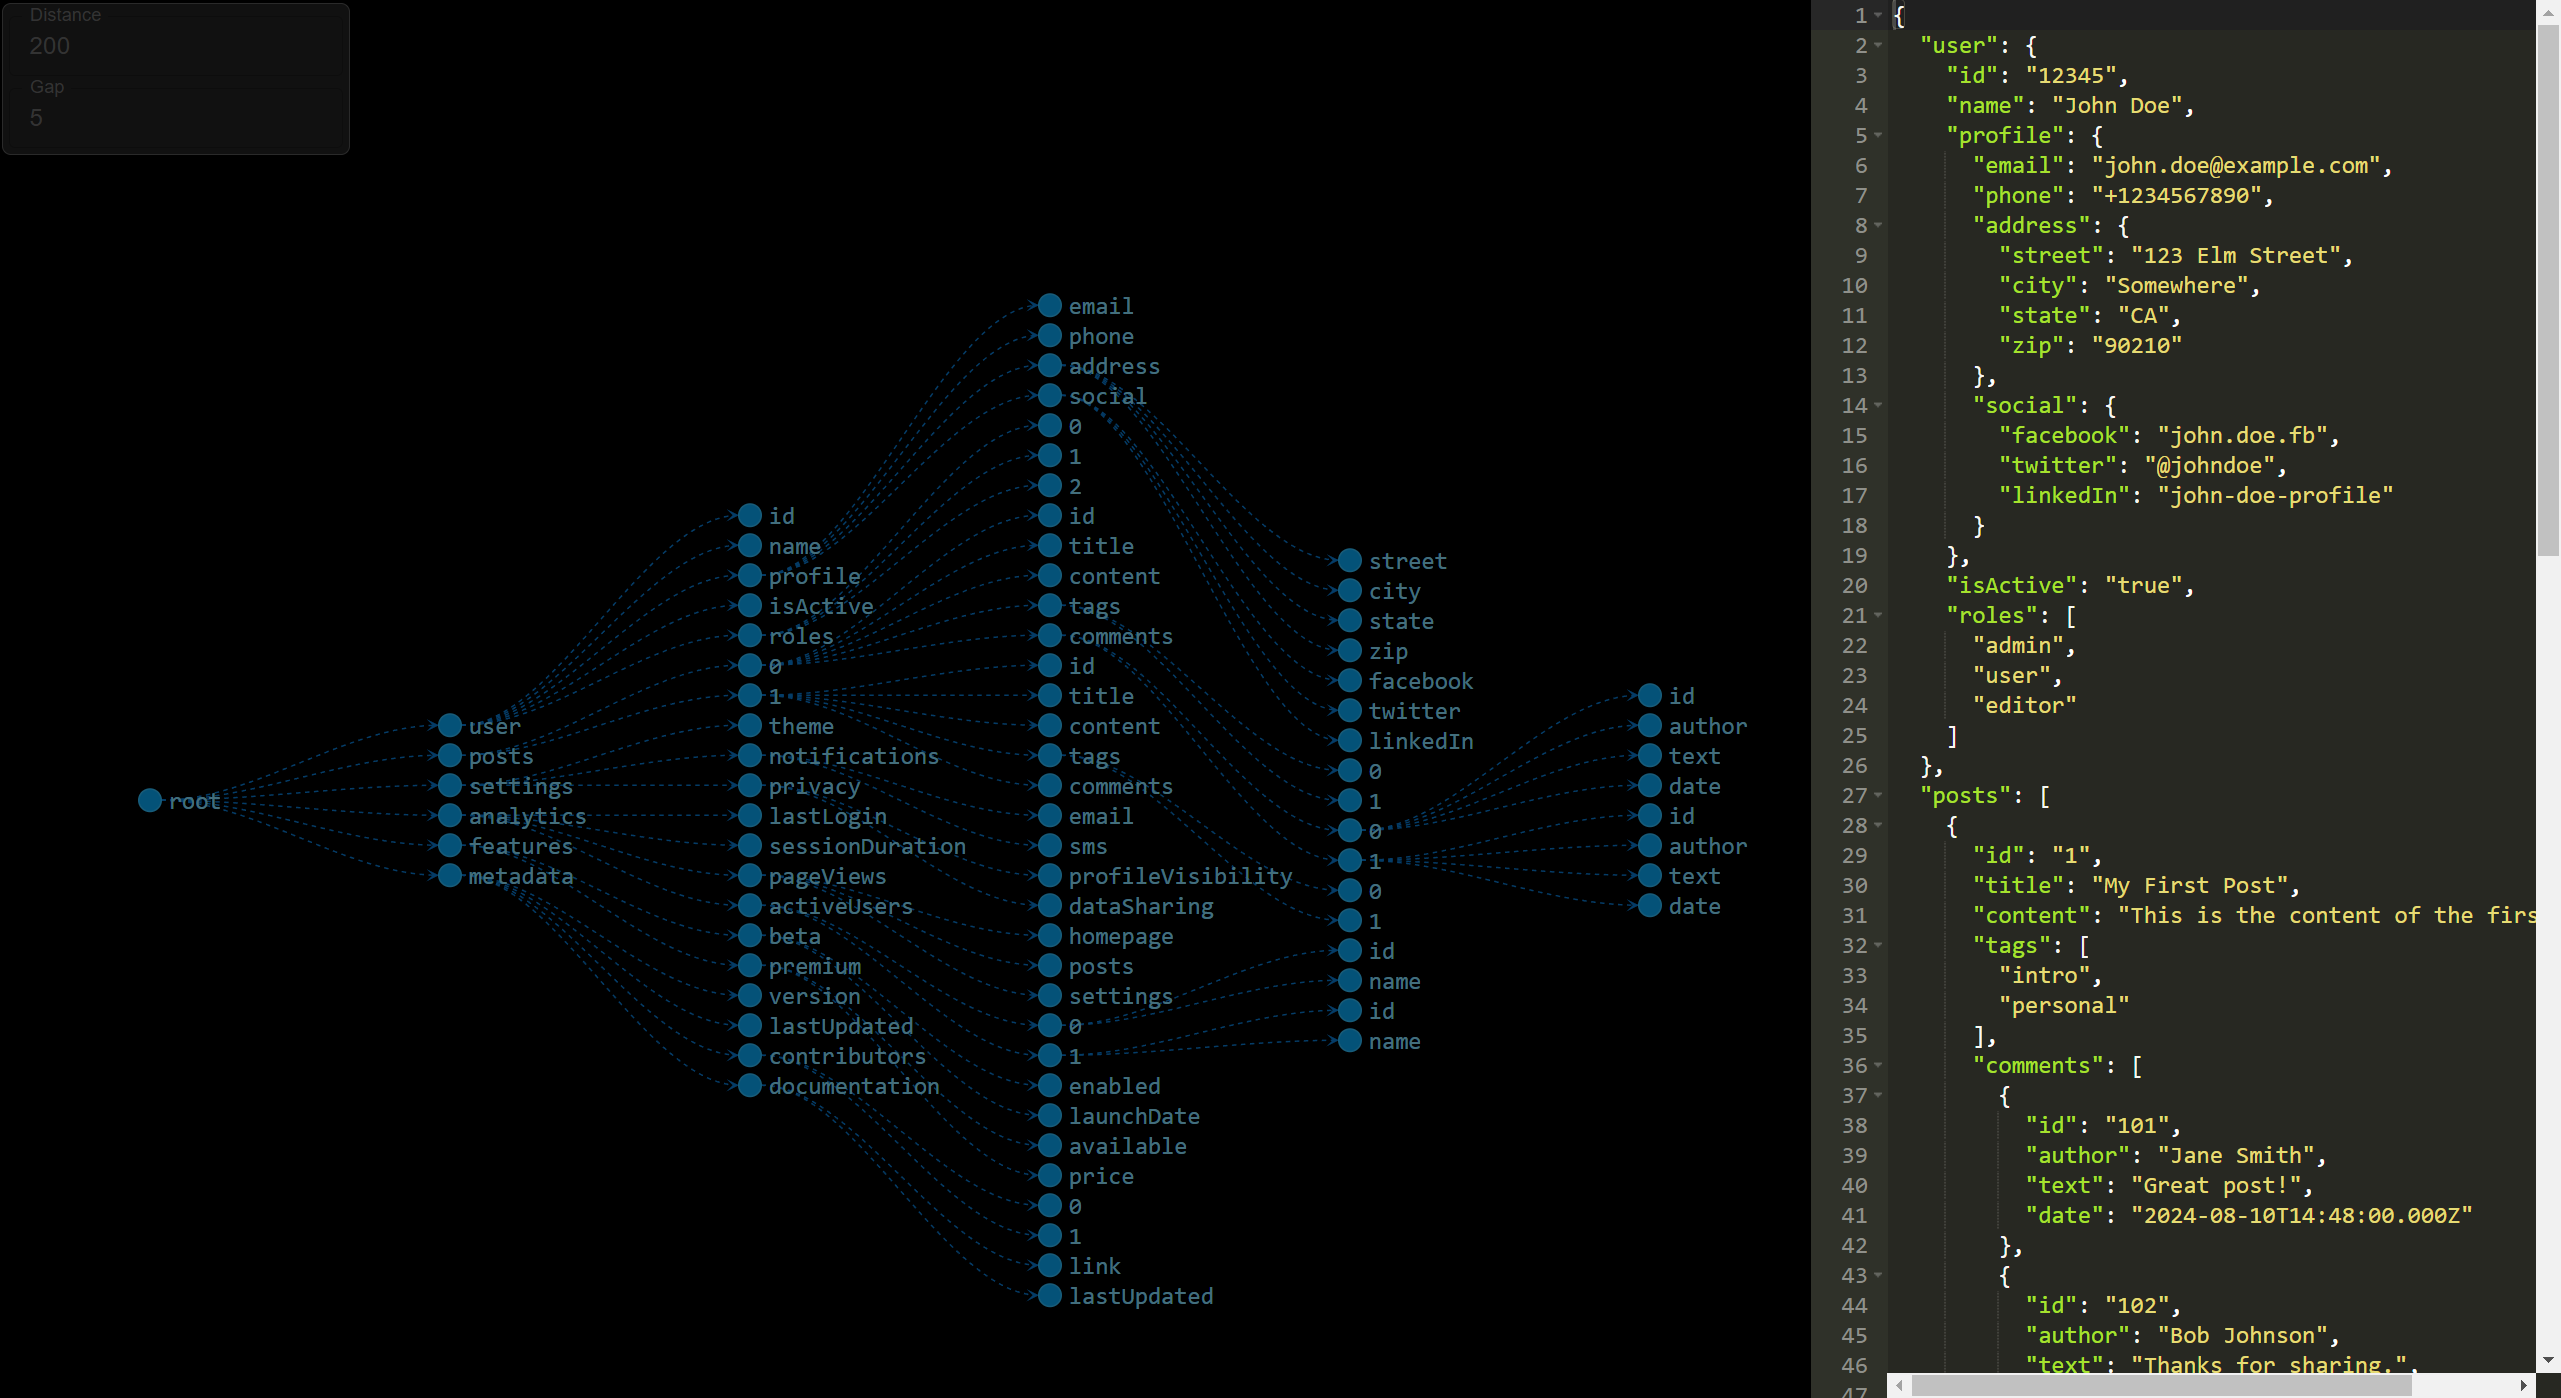This screenshot has height=1398, width=2561.
Task: Click the isActive node circle
Action: click(x=750, y=606)
